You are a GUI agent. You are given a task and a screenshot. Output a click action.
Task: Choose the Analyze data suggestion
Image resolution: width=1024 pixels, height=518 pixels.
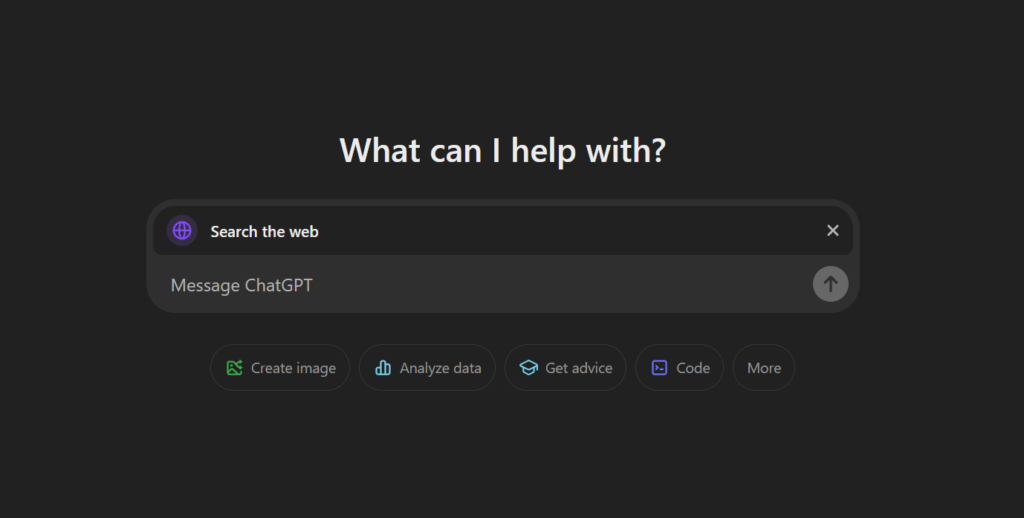coord(427,368)
